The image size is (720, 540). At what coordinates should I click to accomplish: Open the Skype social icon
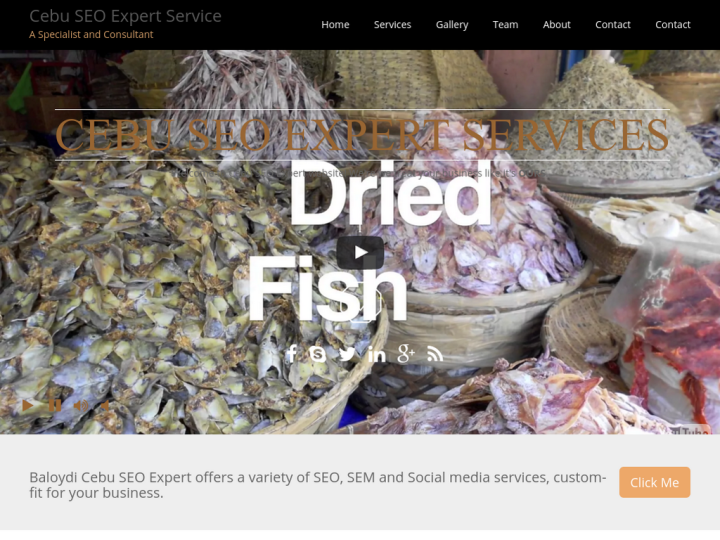click(317, 354)
